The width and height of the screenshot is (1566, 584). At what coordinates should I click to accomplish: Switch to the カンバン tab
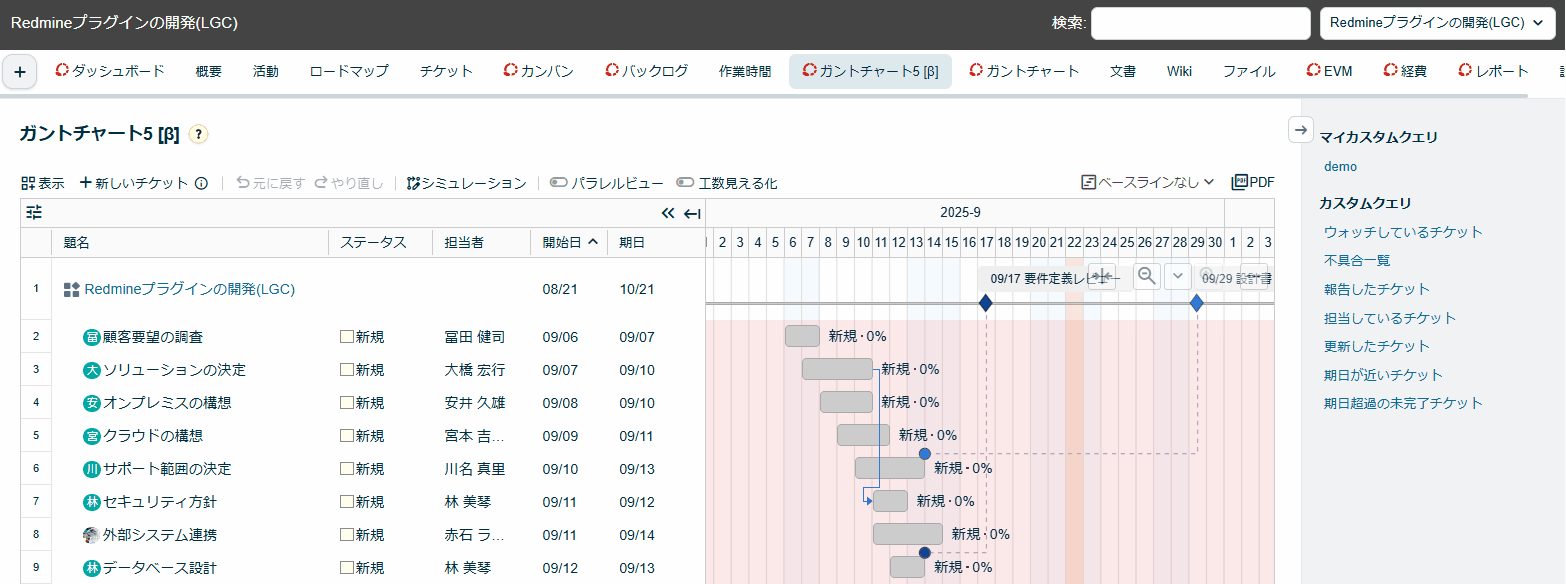(539, 71)
